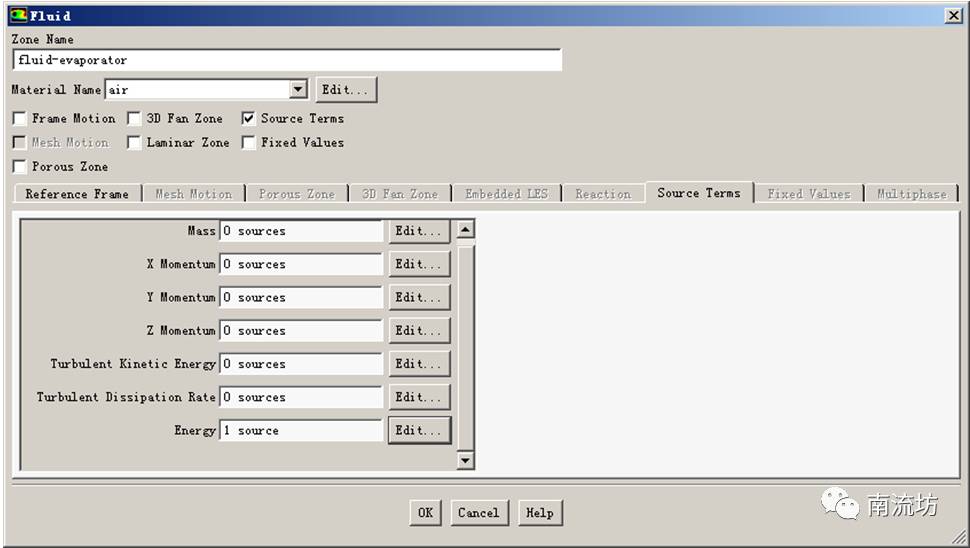Edit the Mass sources
The image size is (970, 548).
point(419,231)
